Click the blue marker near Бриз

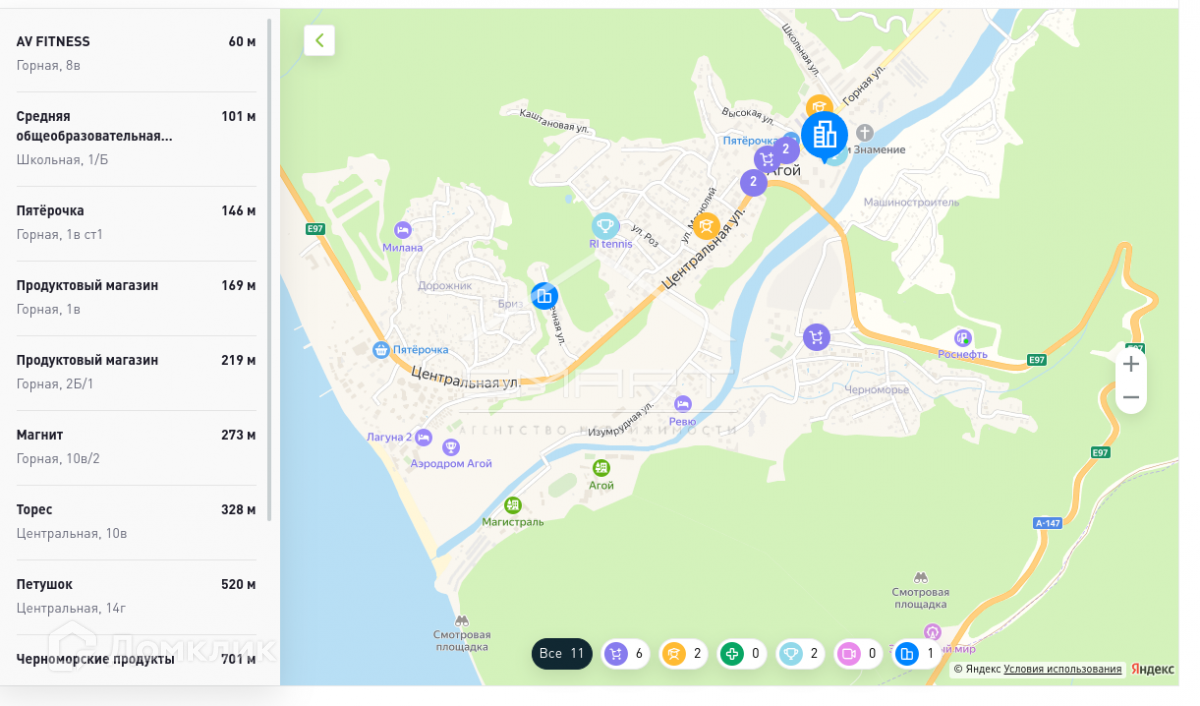(544, 296)
